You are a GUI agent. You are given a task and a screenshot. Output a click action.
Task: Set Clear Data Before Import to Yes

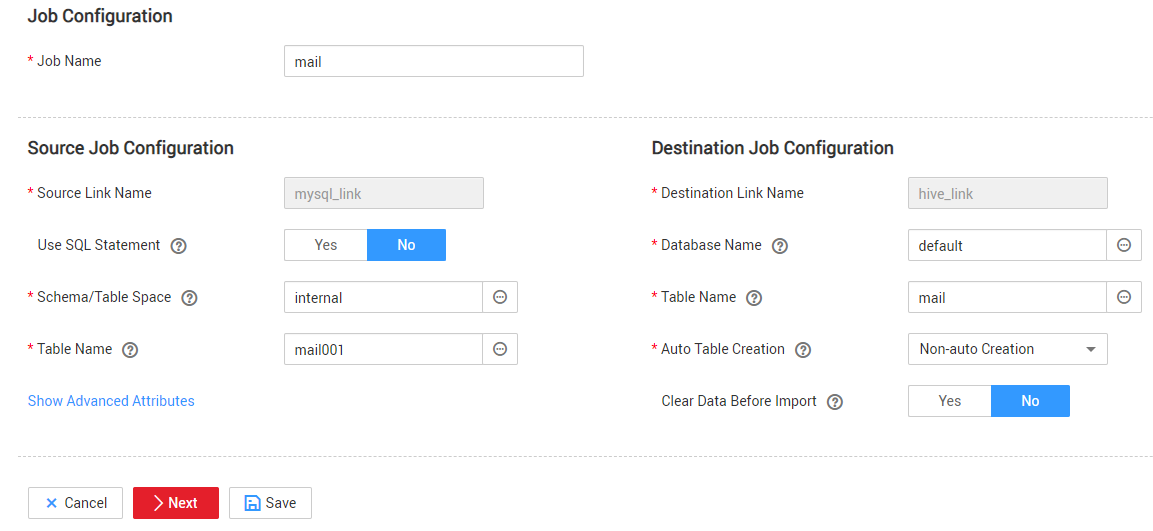tap(950, 401)
